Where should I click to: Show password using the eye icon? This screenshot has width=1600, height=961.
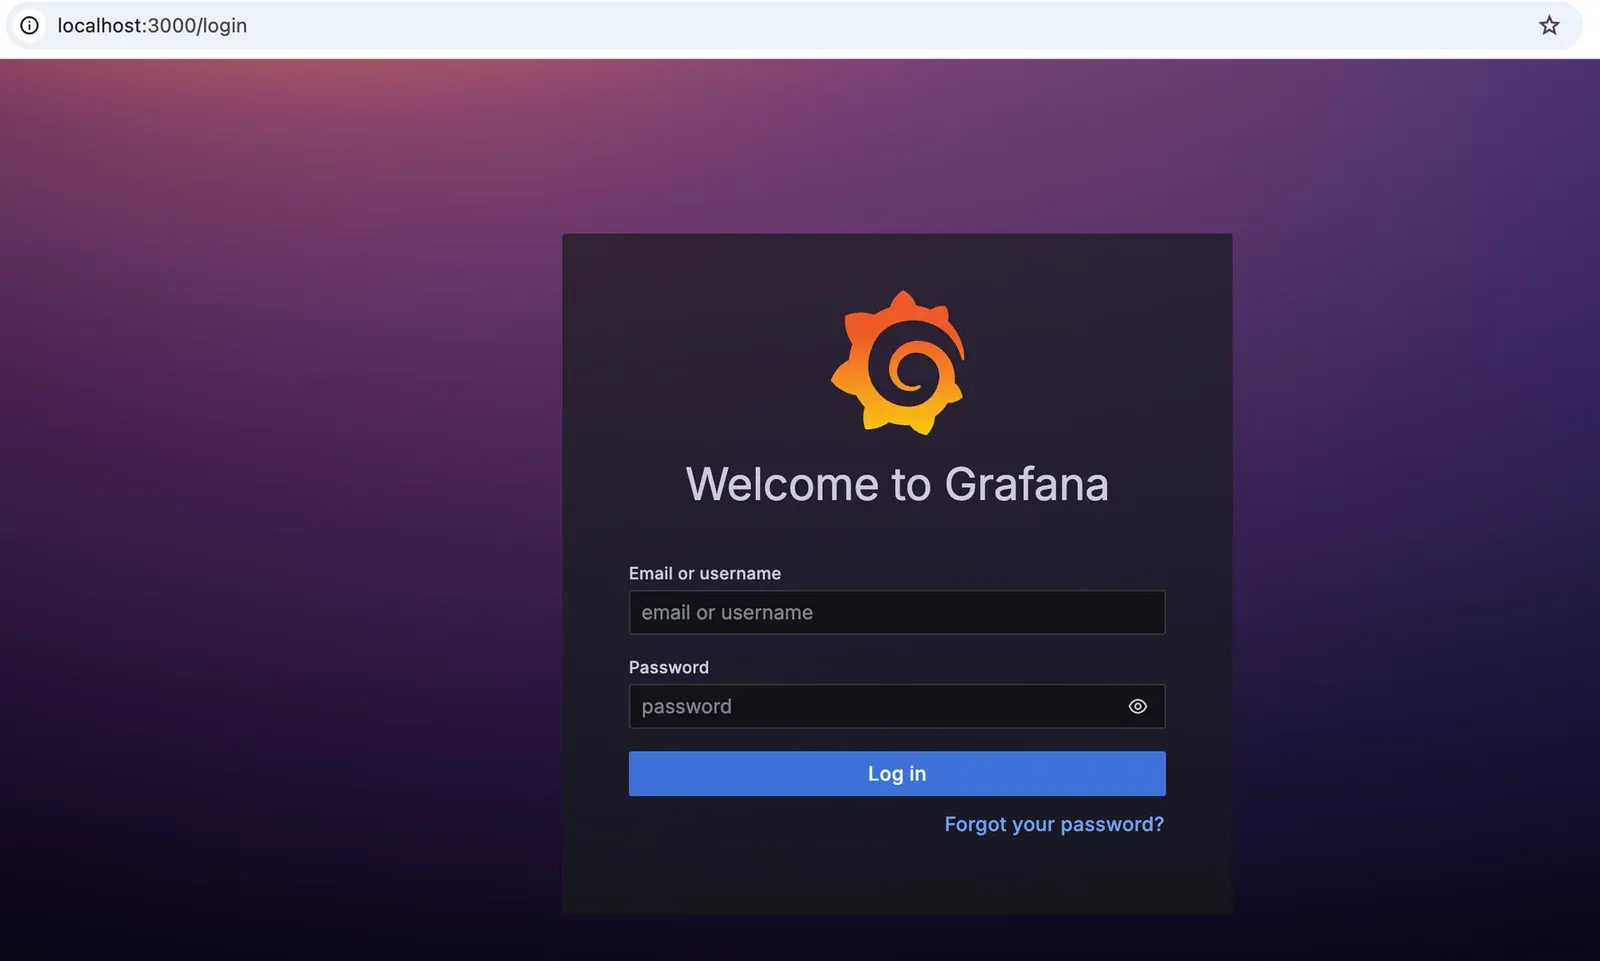point(1138,706)
